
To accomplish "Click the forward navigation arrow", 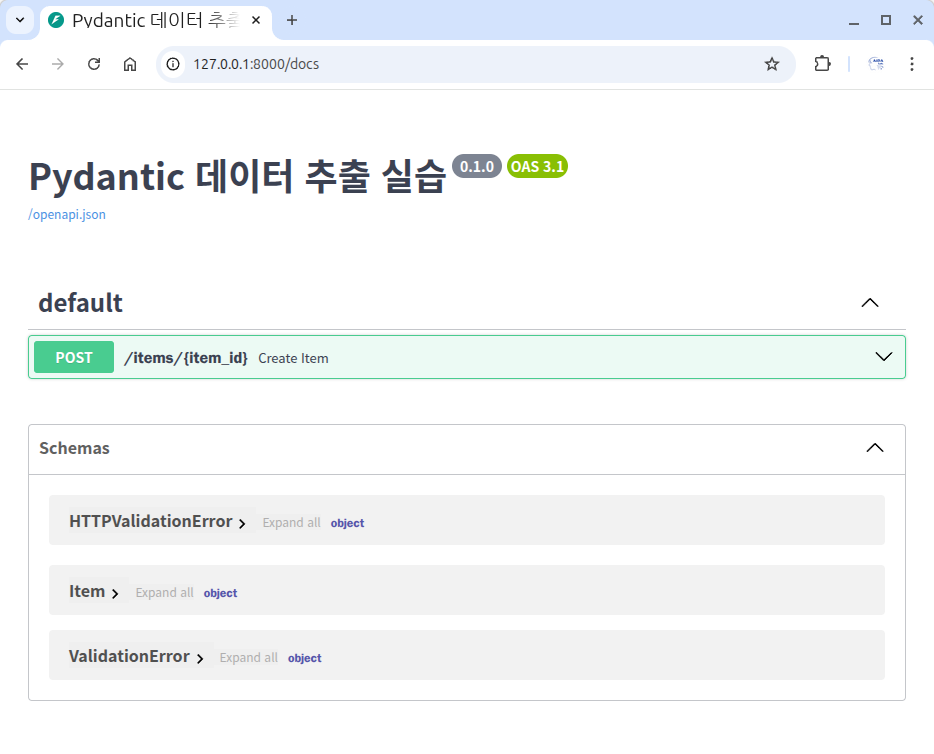I will (x=58, y=64).
